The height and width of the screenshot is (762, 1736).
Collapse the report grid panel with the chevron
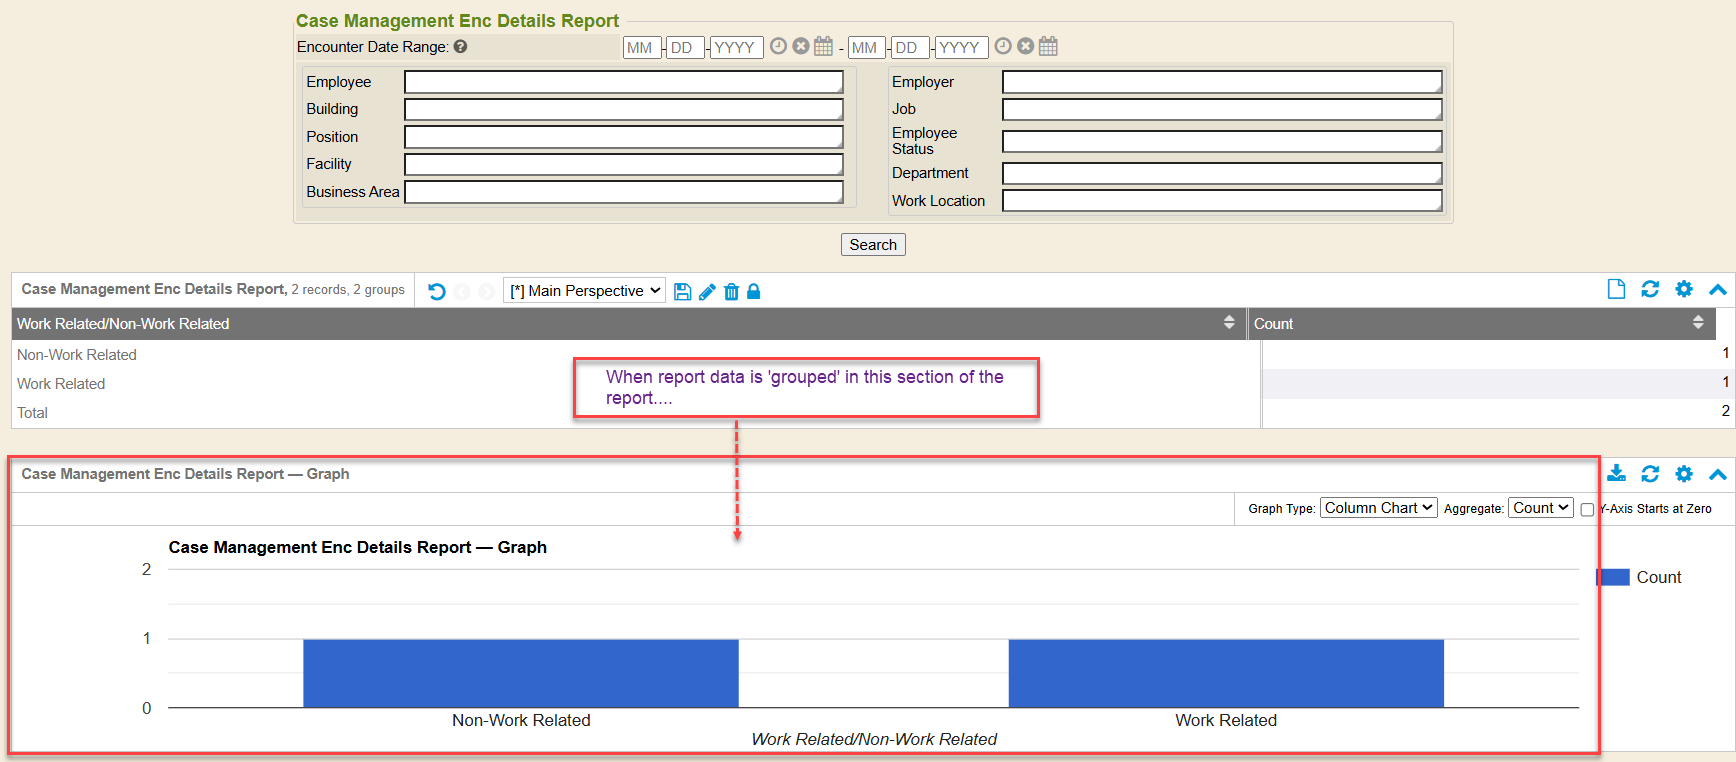pos(1718,289)
